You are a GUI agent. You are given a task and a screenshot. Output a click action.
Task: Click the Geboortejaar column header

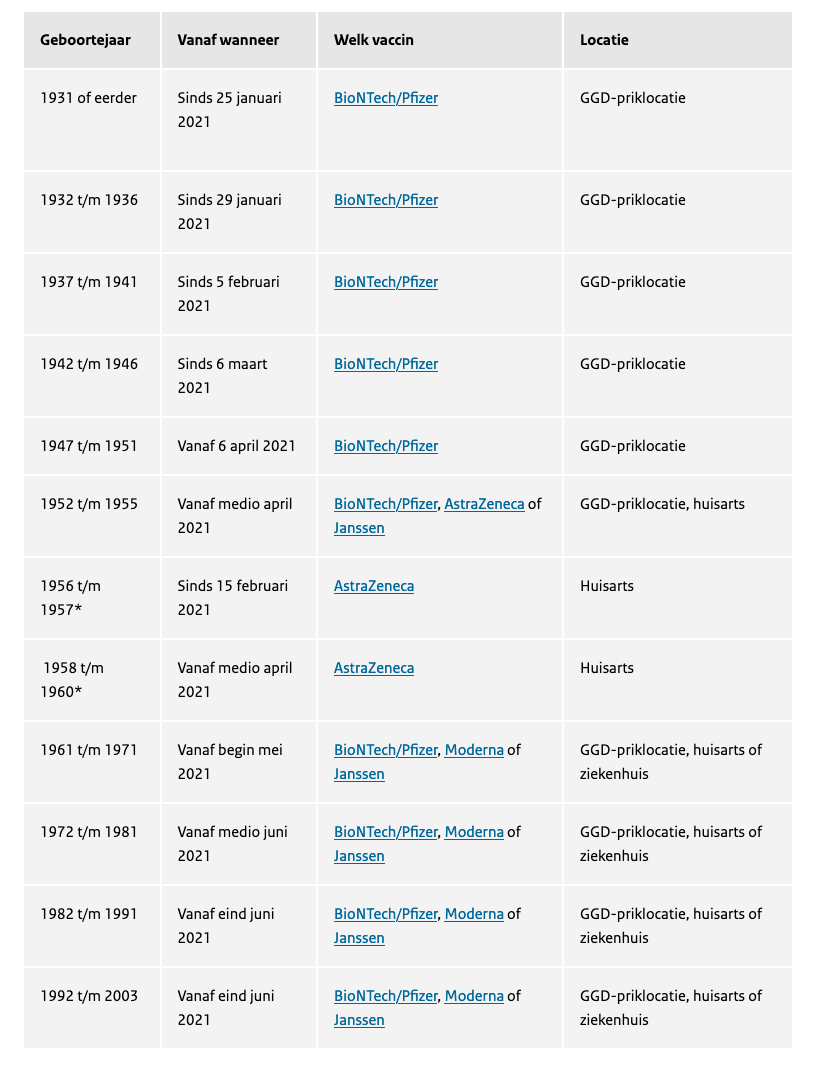point(86,40)
